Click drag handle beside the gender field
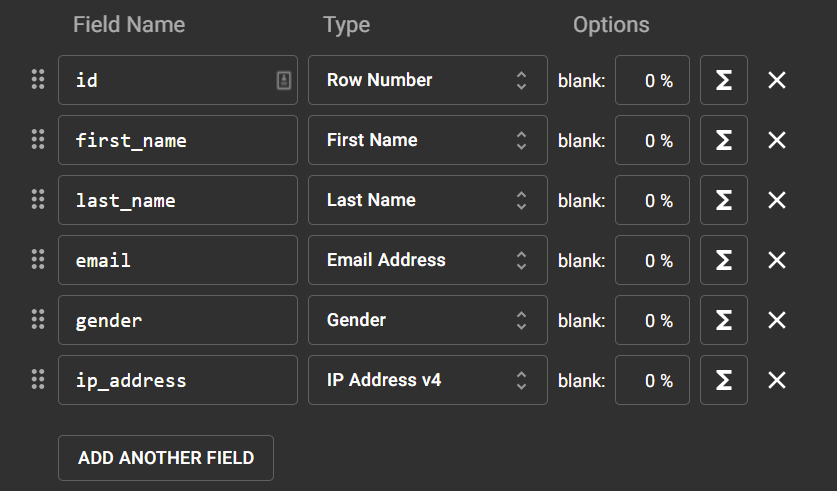Screen dimensions: 837x491 tap(38, 320)
